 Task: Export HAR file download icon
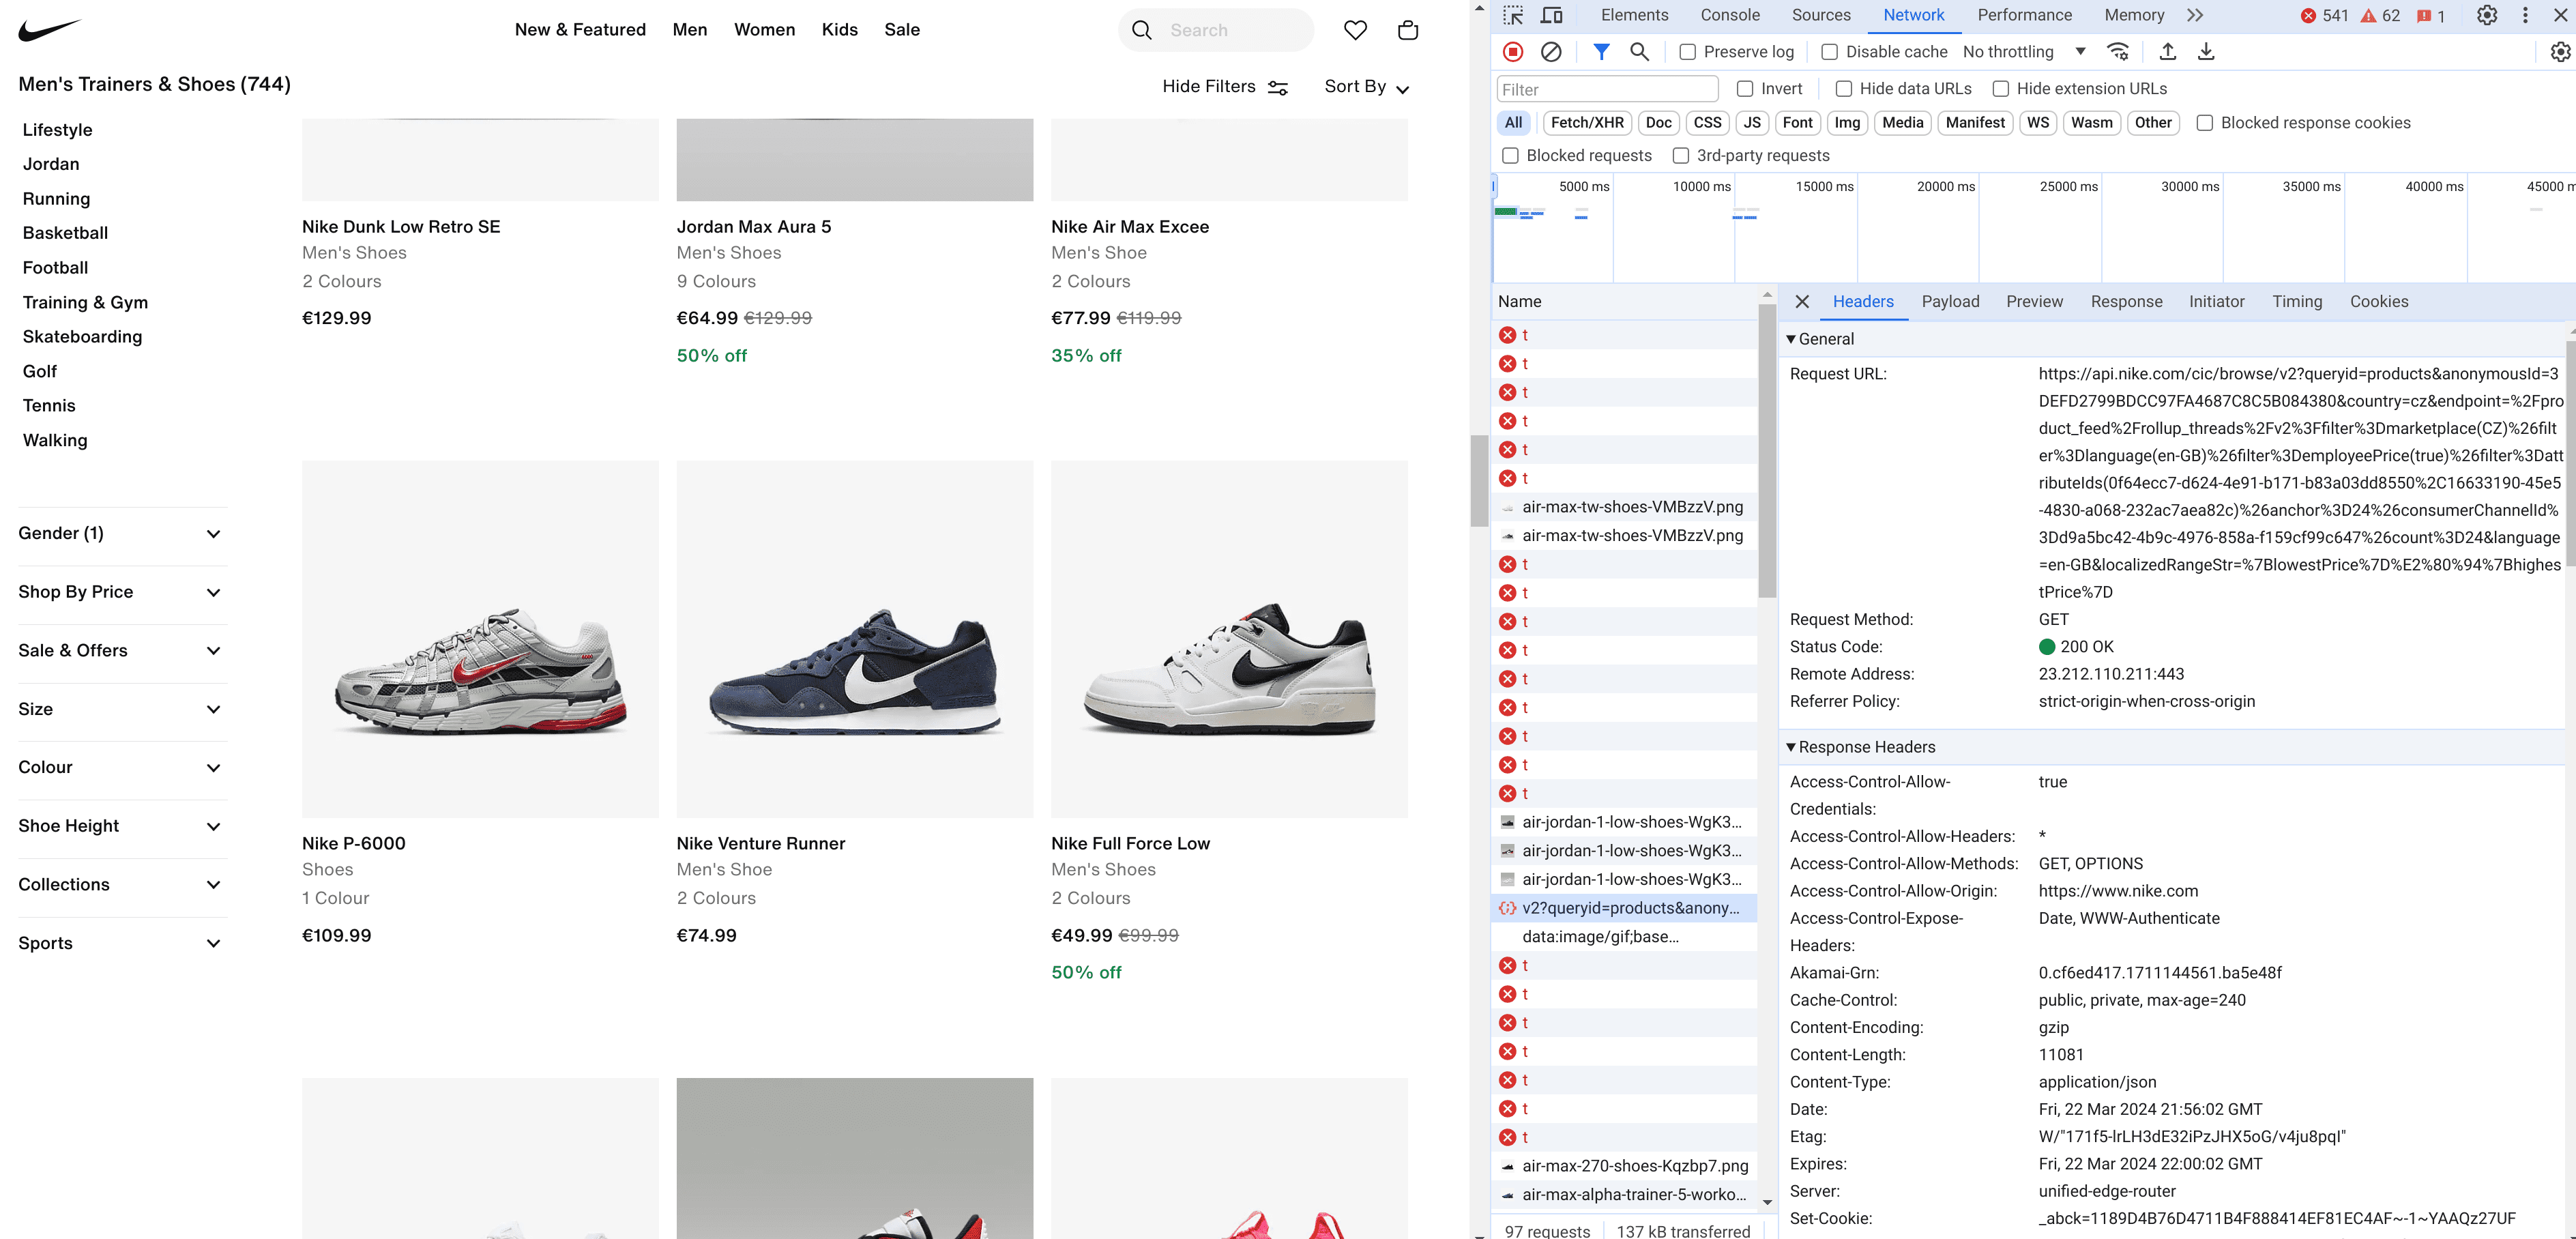tap(2205, 52)
